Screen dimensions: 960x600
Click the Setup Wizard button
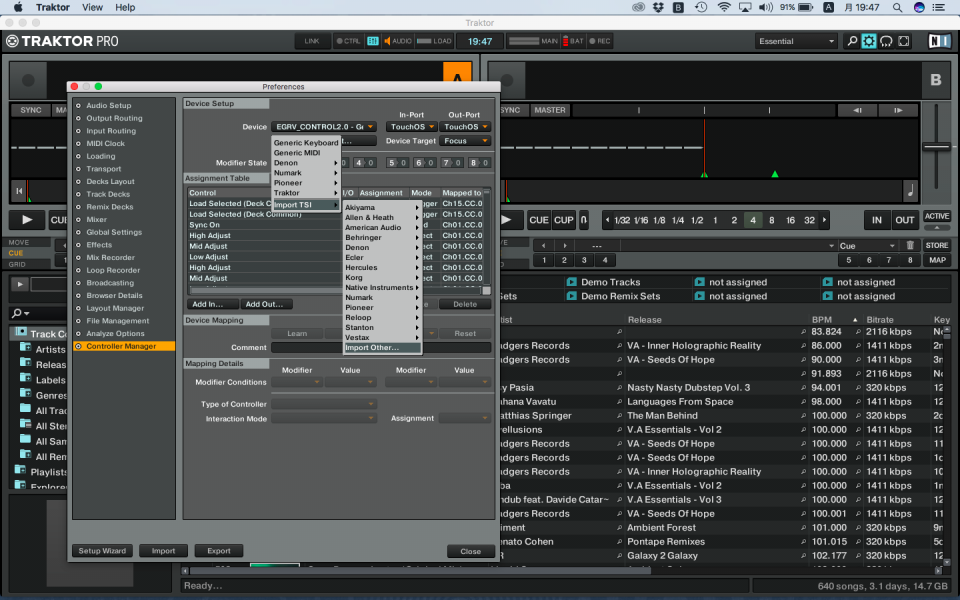pos(102,551)
